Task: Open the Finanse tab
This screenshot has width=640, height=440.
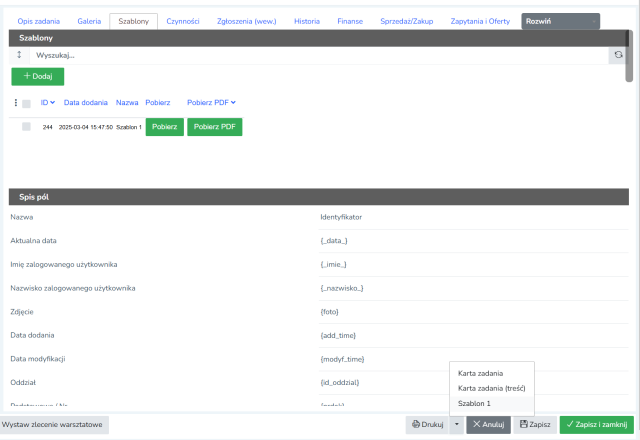Action: 350,21
